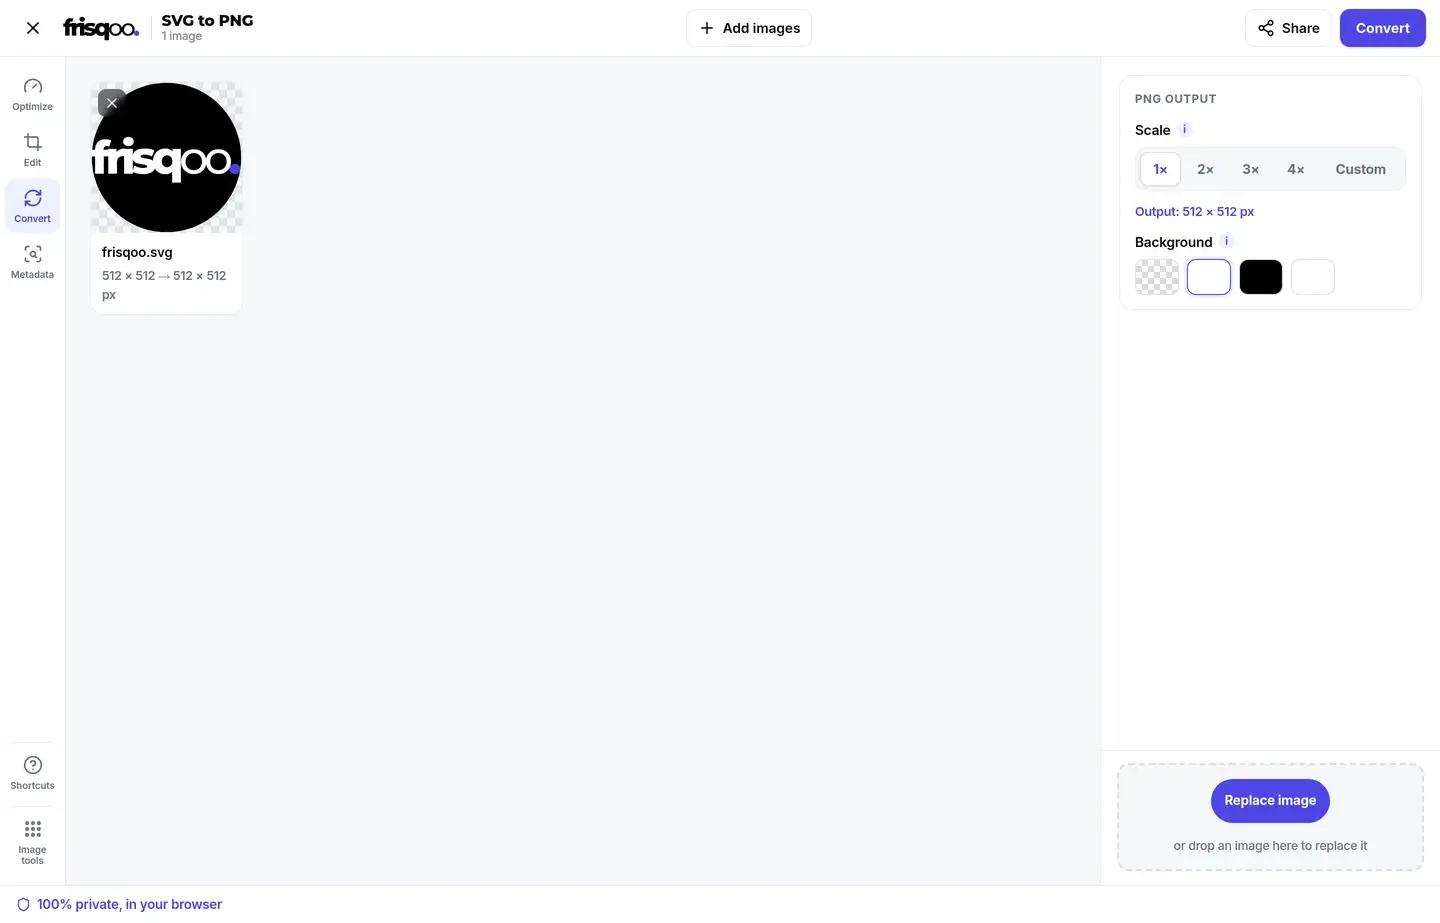Open the Optimize tool in sidebar
This screenshot has height=923, width=1440.
coord(33,94)
